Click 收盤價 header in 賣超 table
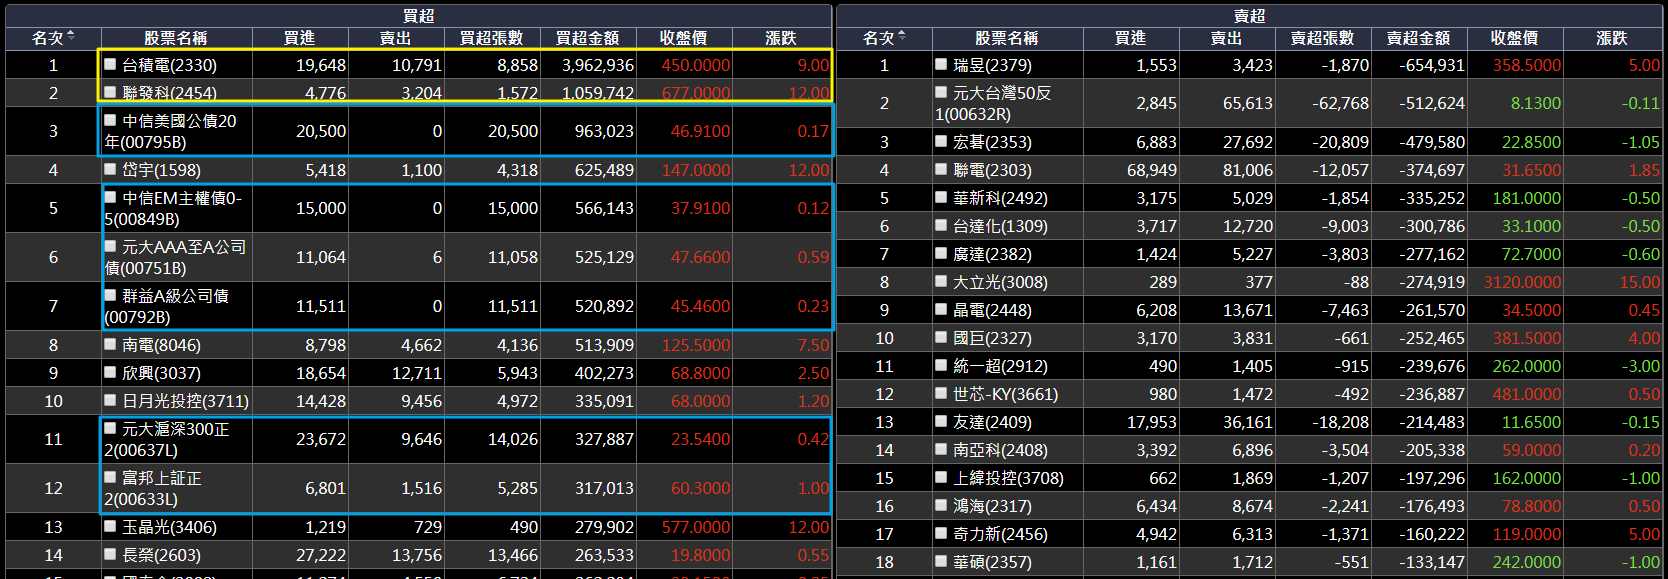This screenshot has width=1668, height=579. click(x=1515, y=38)
